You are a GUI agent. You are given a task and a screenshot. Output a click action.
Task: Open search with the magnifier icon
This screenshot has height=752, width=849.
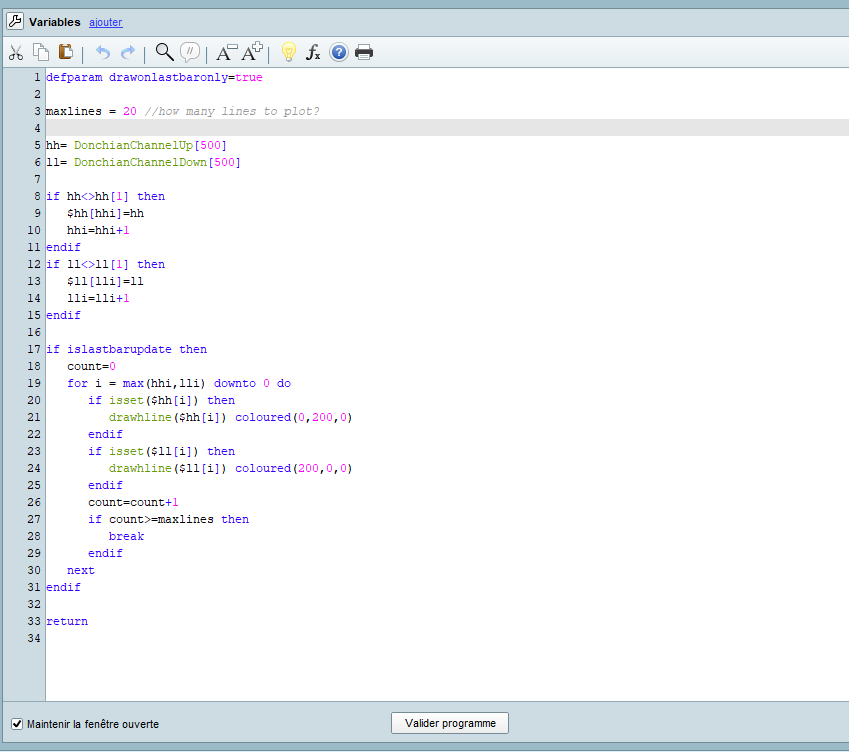point(164,52)
